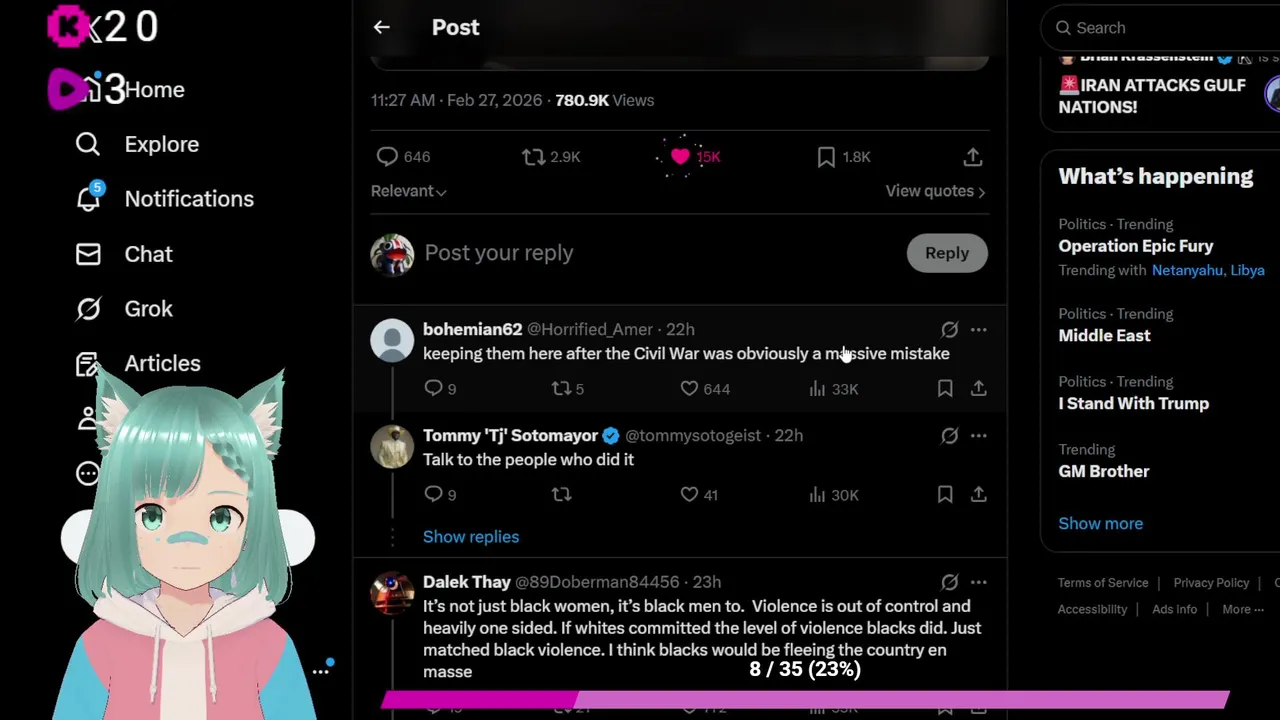Open the Explore search icon in the sidebar
Screen dimensions: 1280x720
88,144
